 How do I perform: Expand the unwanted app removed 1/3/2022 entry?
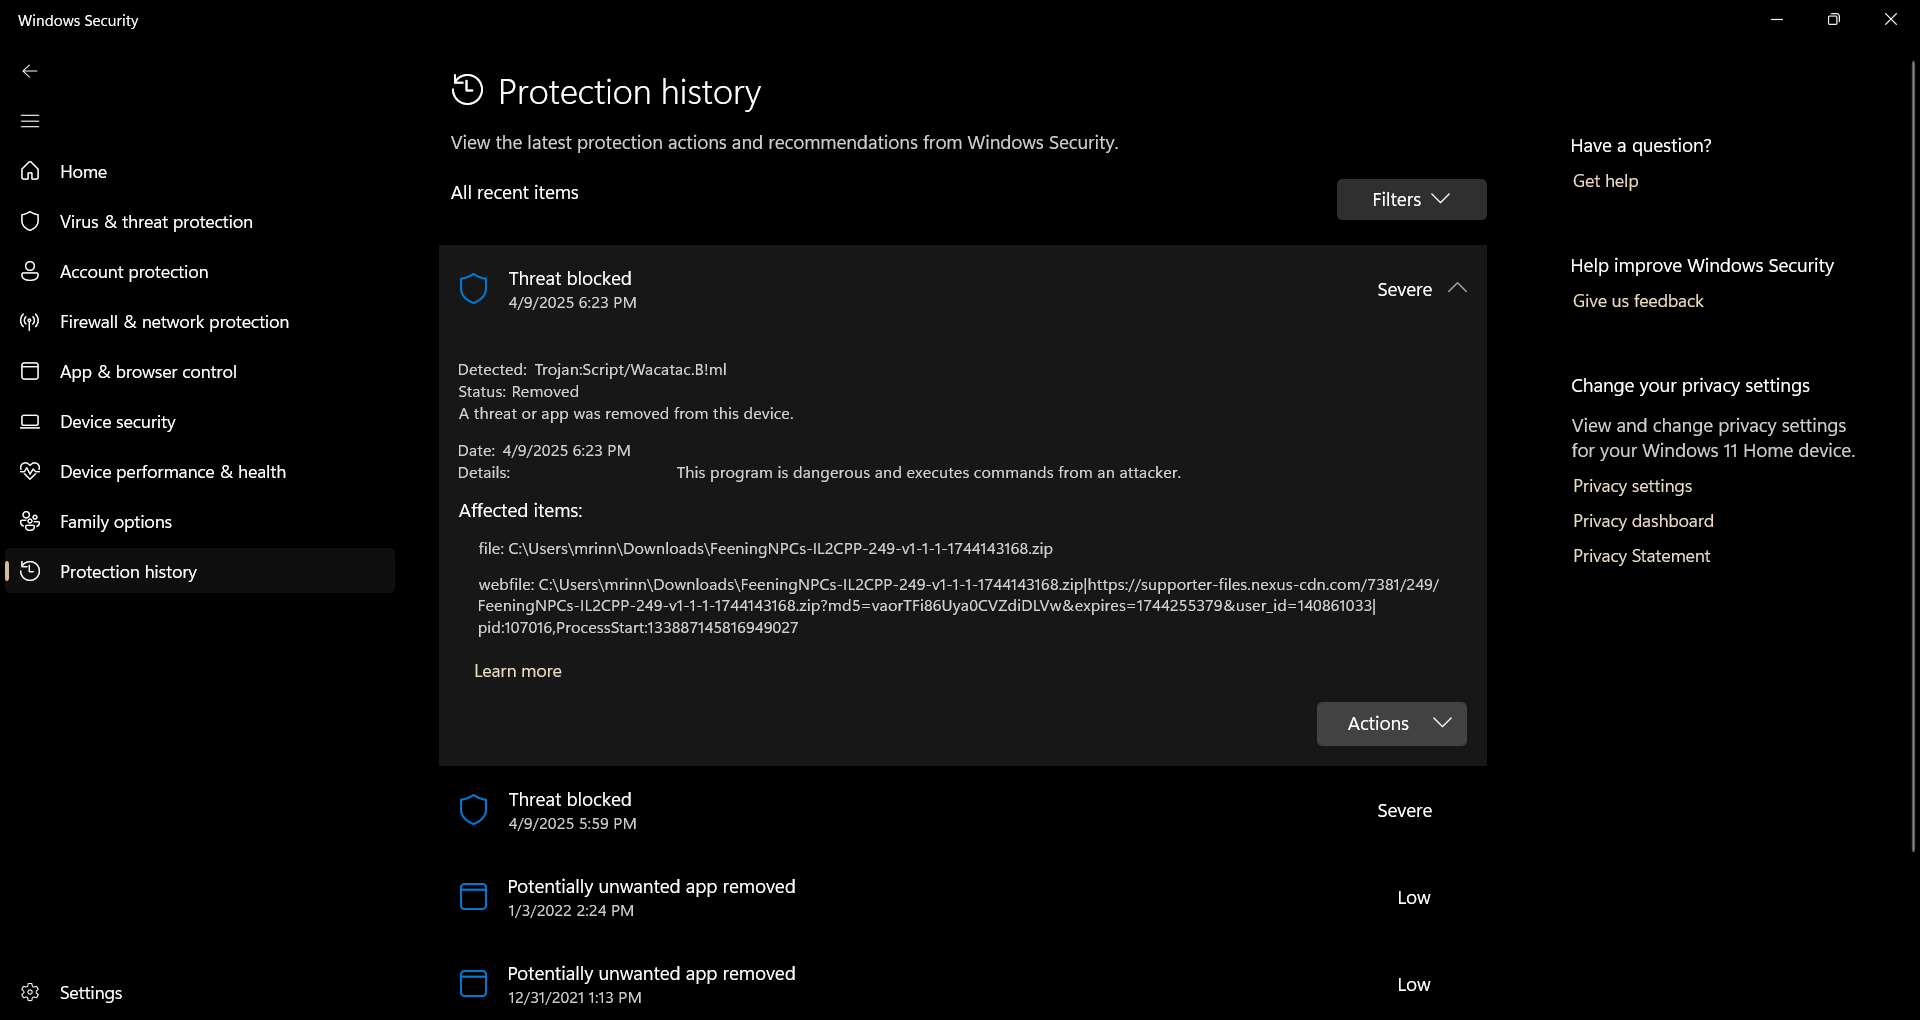962,897
